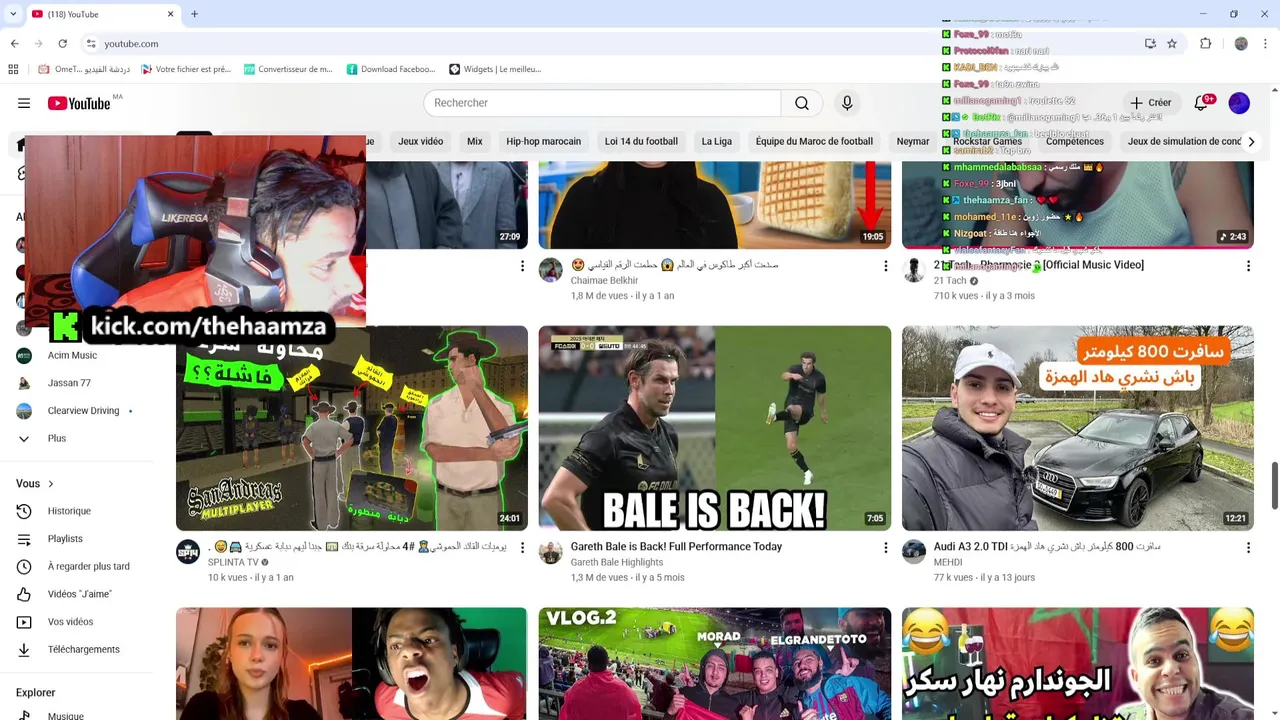Show more filter chips with right arrow
Viewport: 1280px width, 720px height.
click(x=1251, y=142)
